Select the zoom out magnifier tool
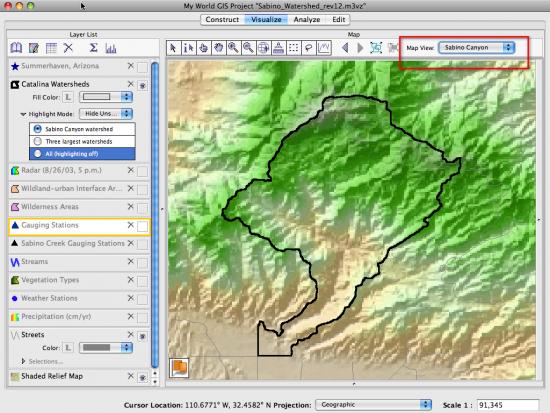 tap(248, 48)
